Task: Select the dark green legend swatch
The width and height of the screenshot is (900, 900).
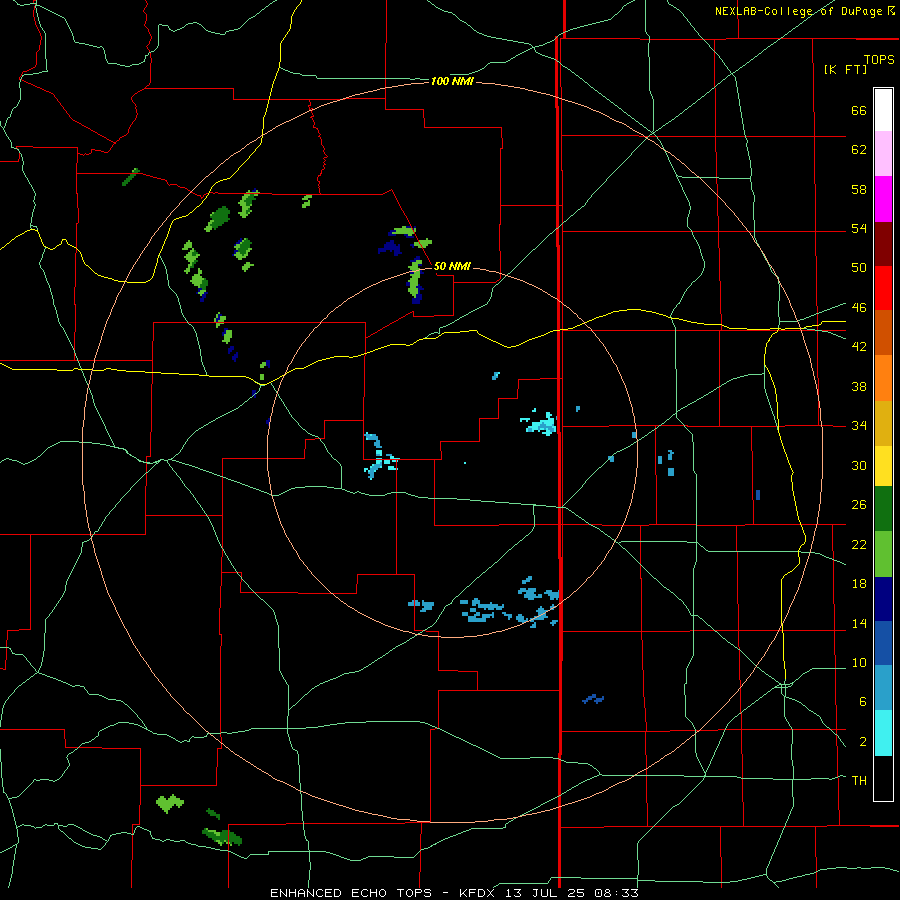Action: click(883, 509)
